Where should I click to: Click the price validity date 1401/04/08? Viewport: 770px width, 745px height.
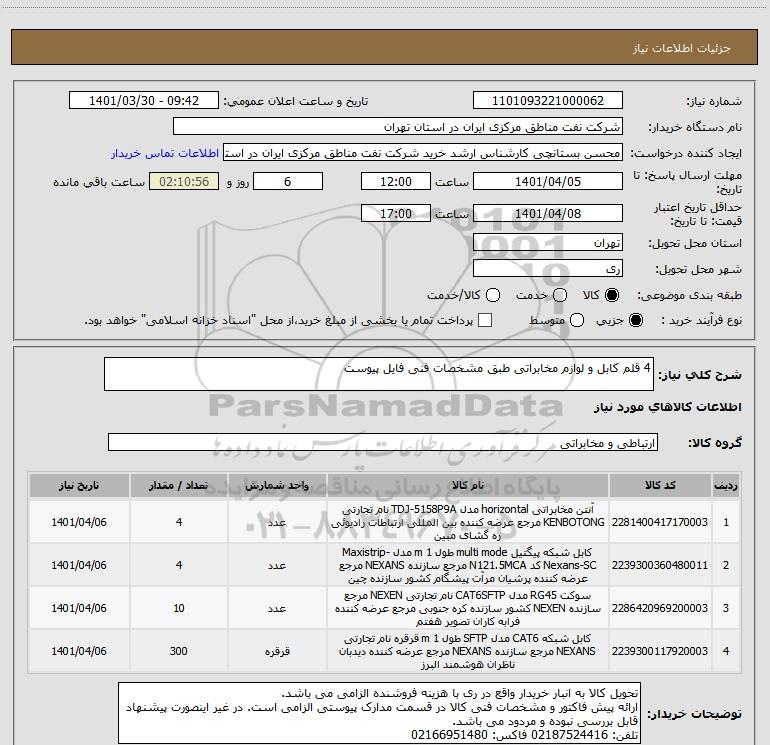(548, 213)
